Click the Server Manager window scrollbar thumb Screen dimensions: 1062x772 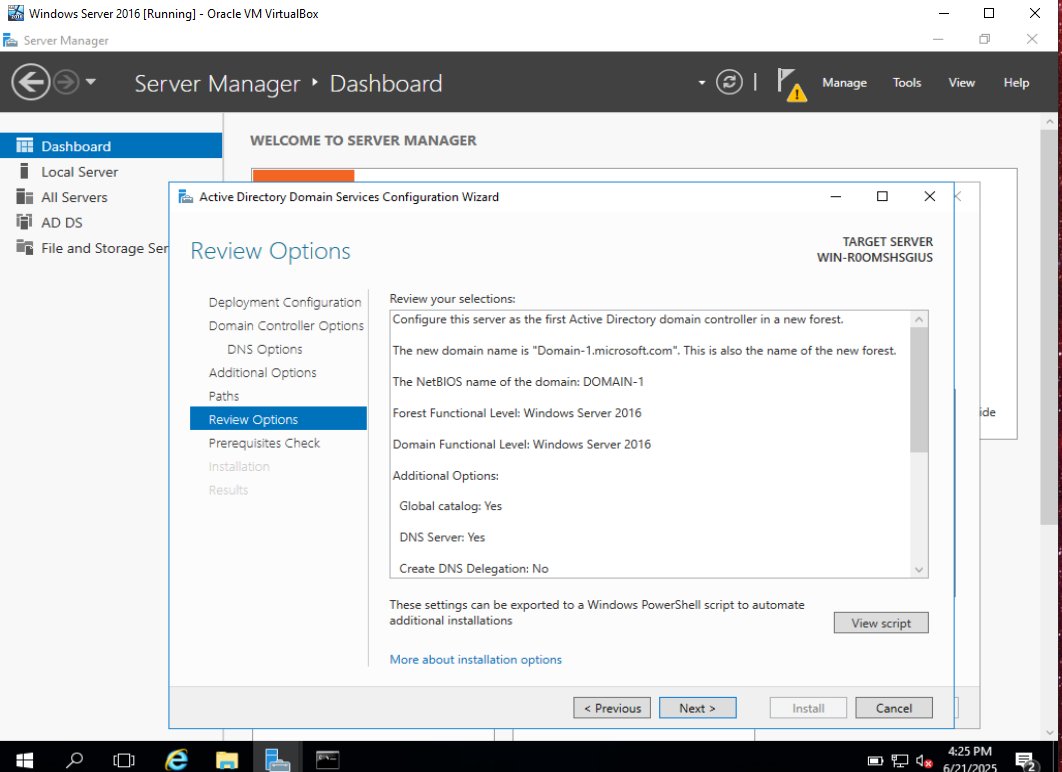pyautogui.click(x=1050, y=327)
